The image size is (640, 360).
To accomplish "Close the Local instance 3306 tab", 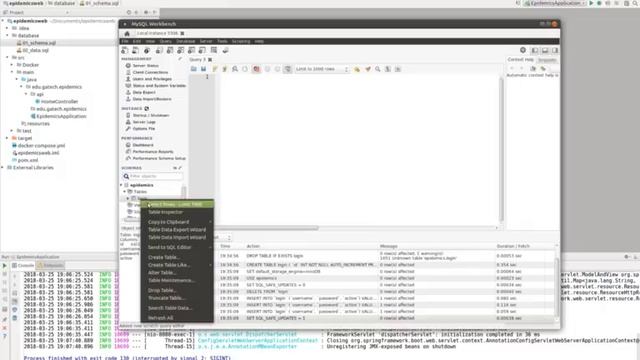I will coord(182,33).
